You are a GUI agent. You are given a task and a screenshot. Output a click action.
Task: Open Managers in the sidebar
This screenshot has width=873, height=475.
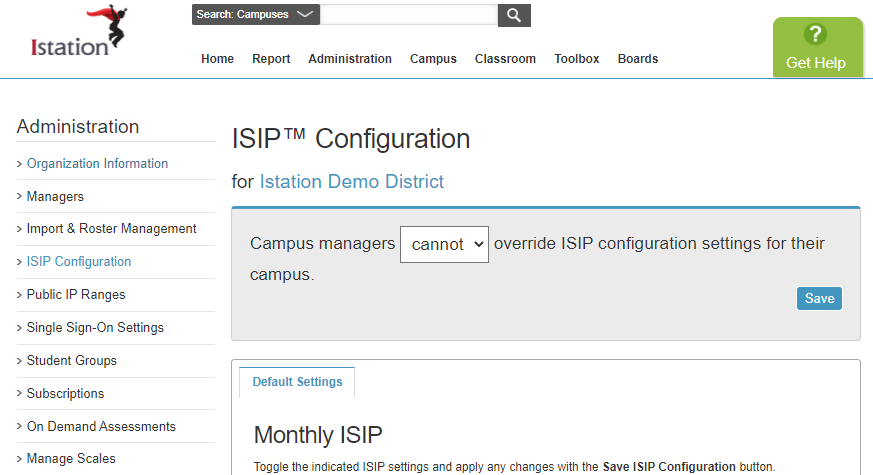point(55,197)
